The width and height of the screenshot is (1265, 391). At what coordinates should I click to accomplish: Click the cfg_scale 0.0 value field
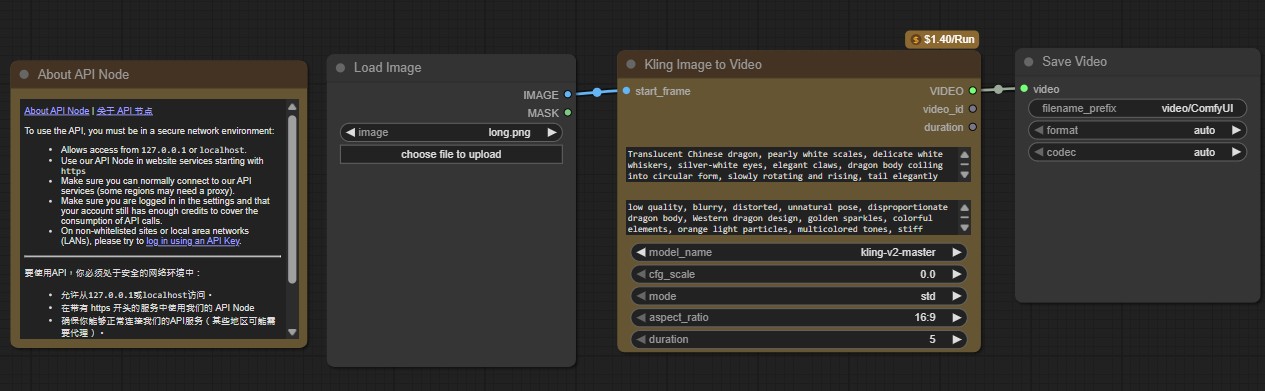click(x=800, y=274)
